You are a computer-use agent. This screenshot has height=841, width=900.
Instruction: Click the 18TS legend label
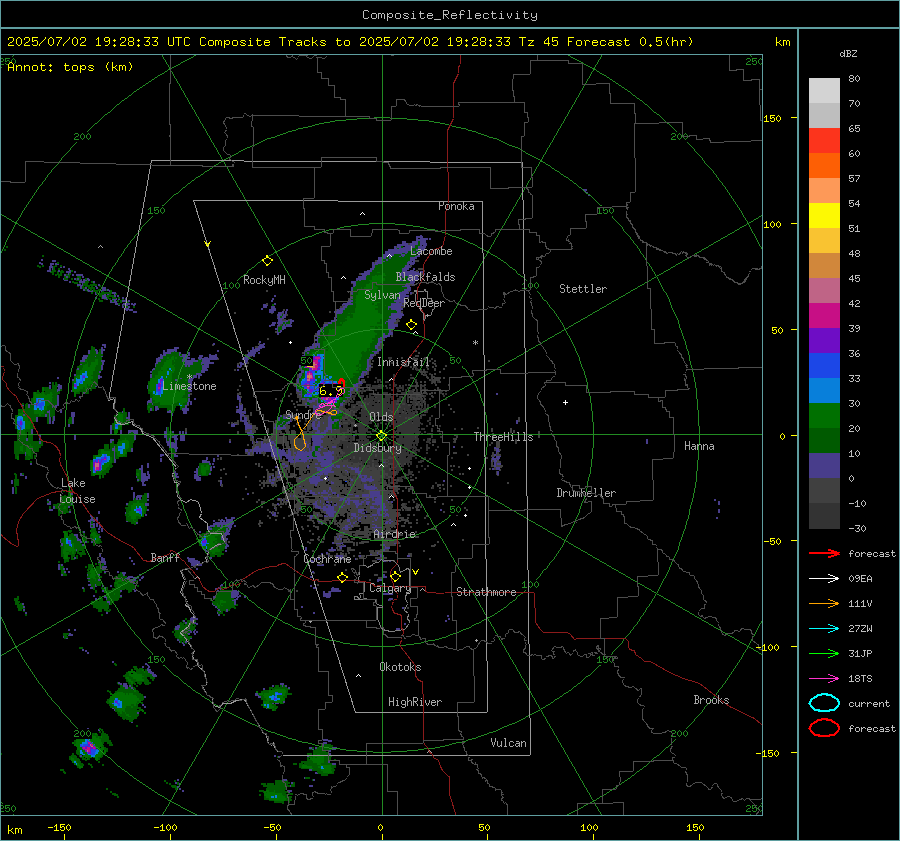[860, 679]
